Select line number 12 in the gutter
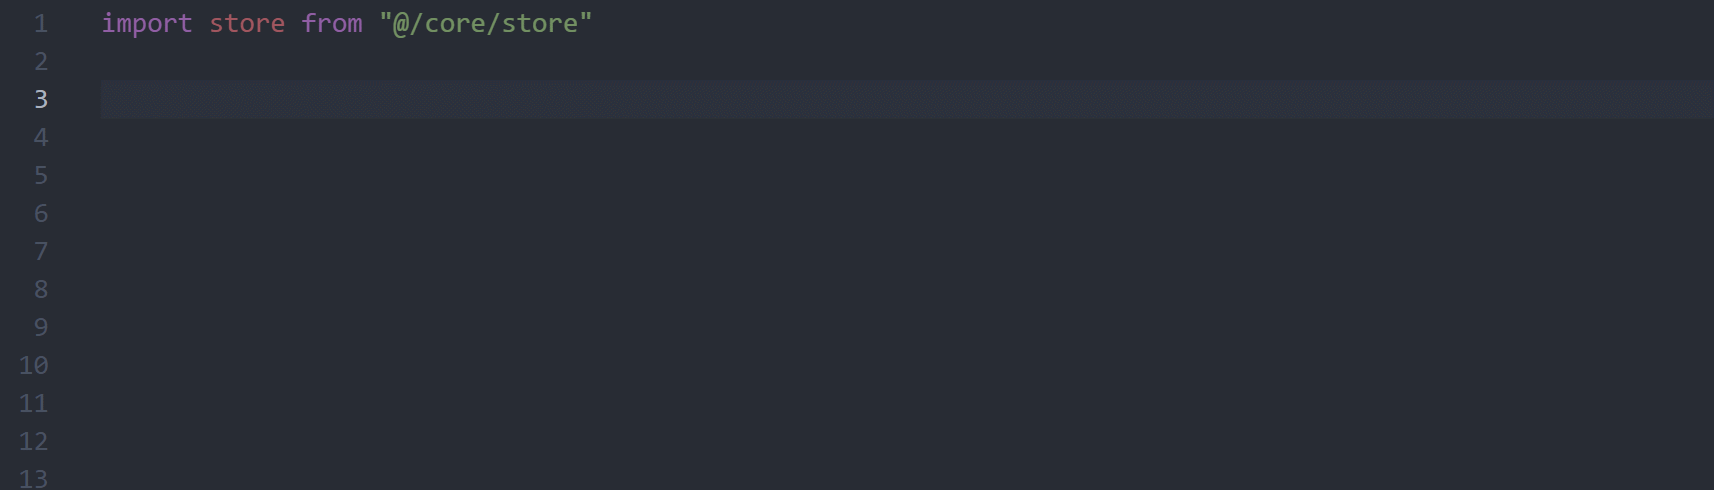 pos(33,441)
